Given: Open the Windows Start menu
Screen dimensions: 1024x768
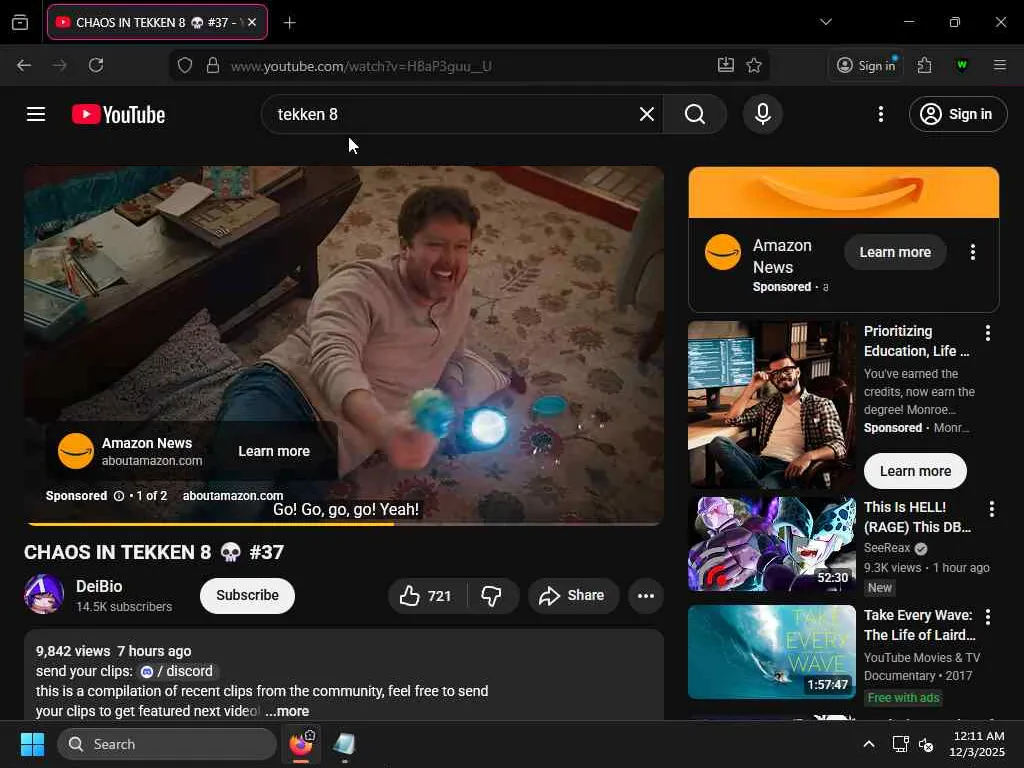Looking at the screenshot, I should [32, 744].
